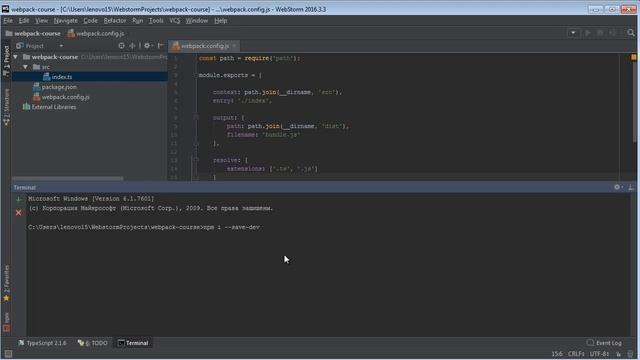Open the File menu
This screenshot has height=360, width=640.
coord(8,20)
